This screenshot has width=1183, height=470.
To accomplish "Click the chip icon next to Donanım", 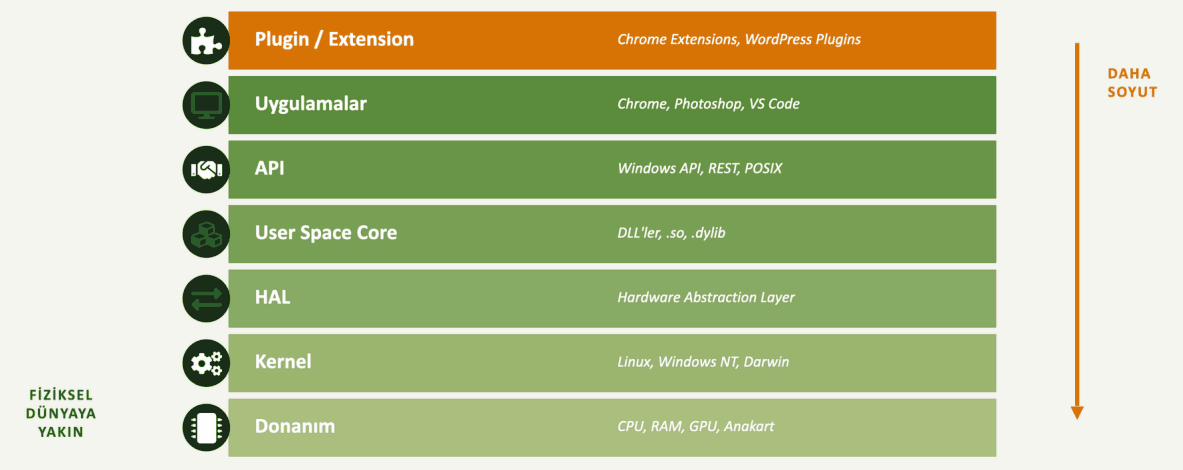I will point(206,427).
